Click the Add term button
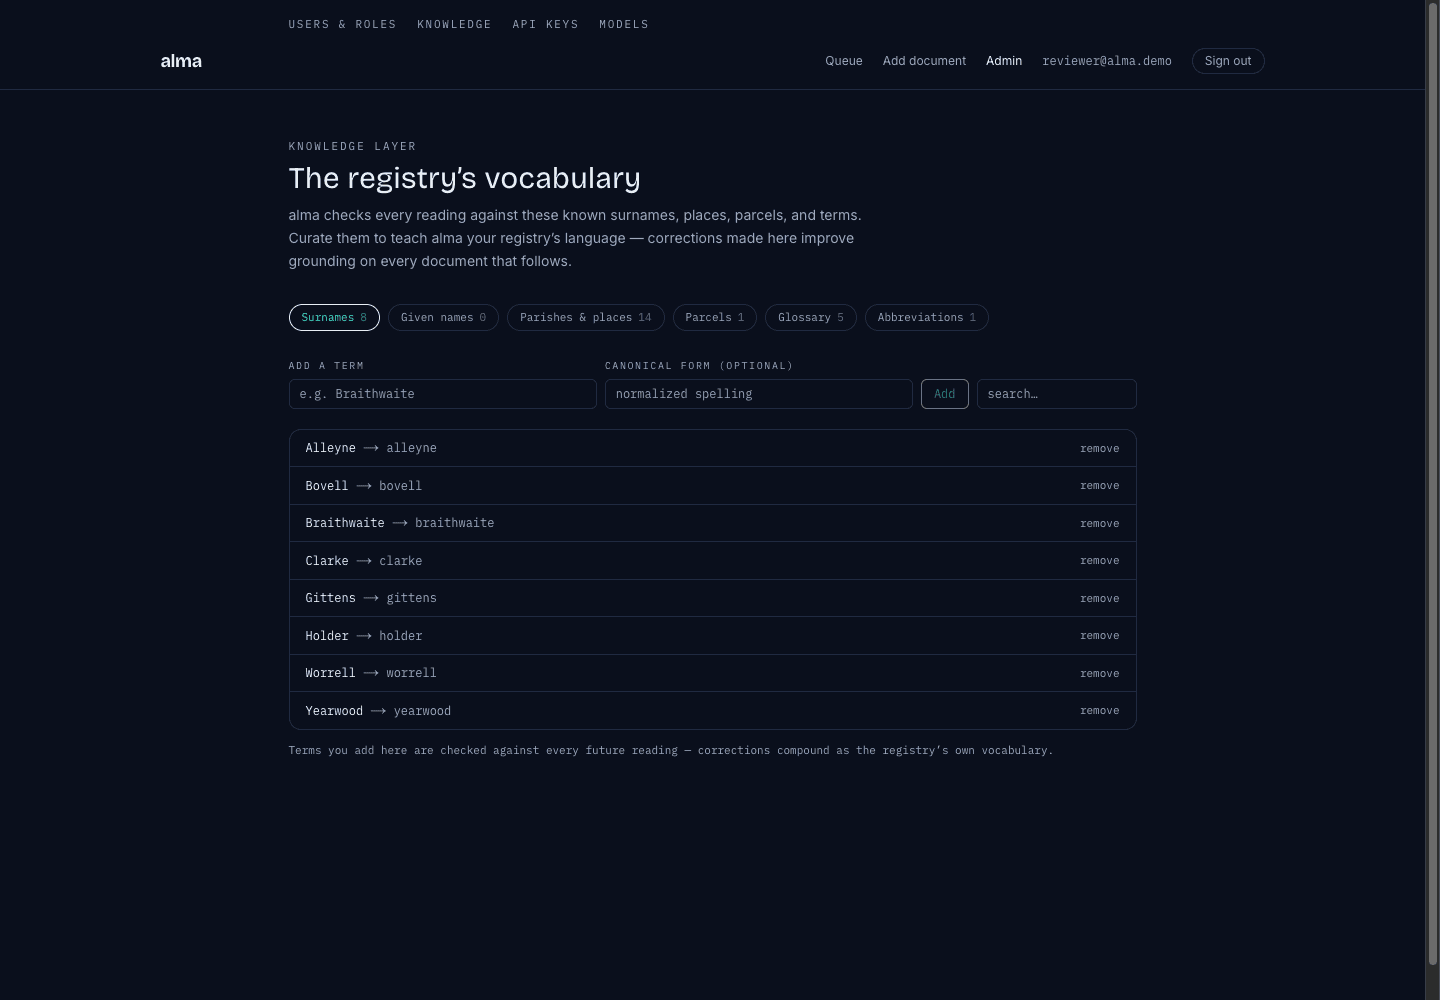This screenshot has width=1440, height=1000. click(945, 394)
